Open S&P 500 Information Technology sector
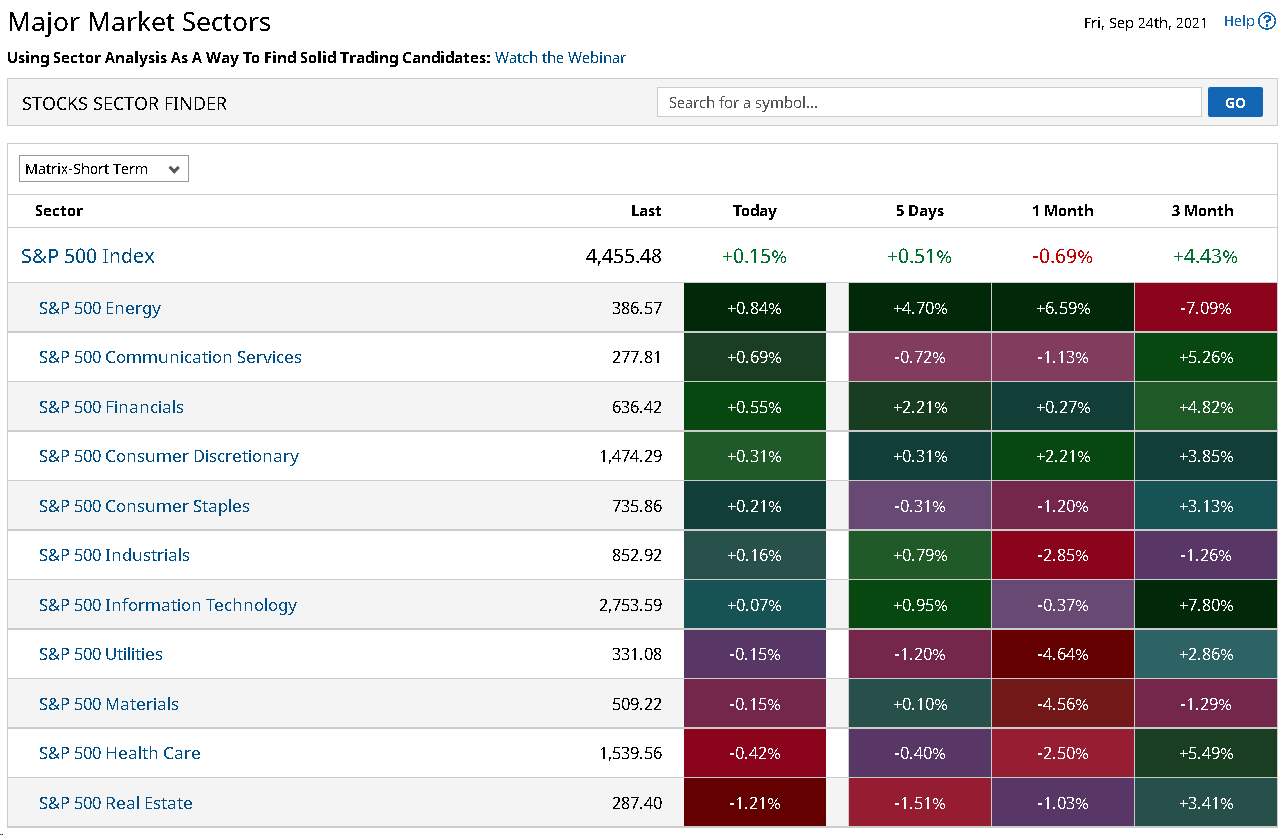The height and width of the screenshot is (835, 1280). pyautogui.click(x=168, y=605)
